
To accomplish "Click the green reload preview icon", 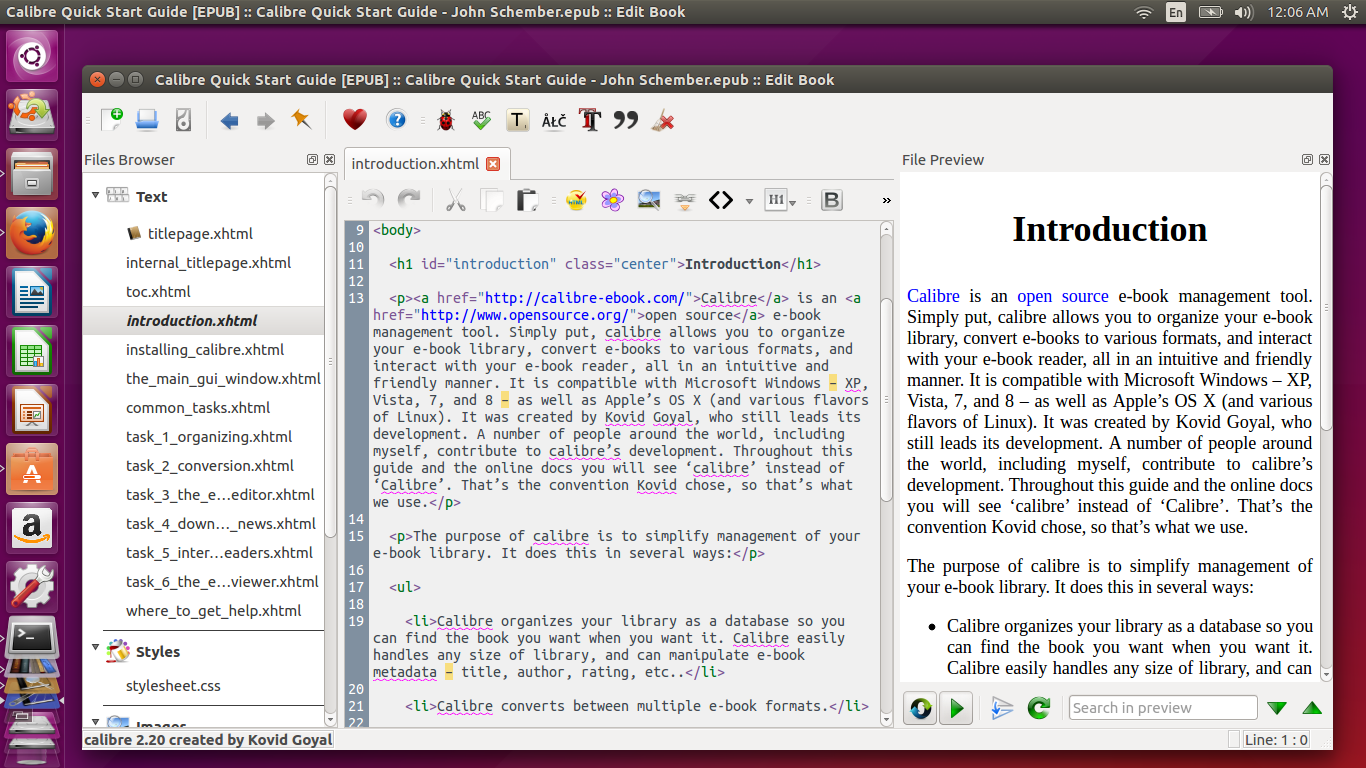I will (1039, 708).
